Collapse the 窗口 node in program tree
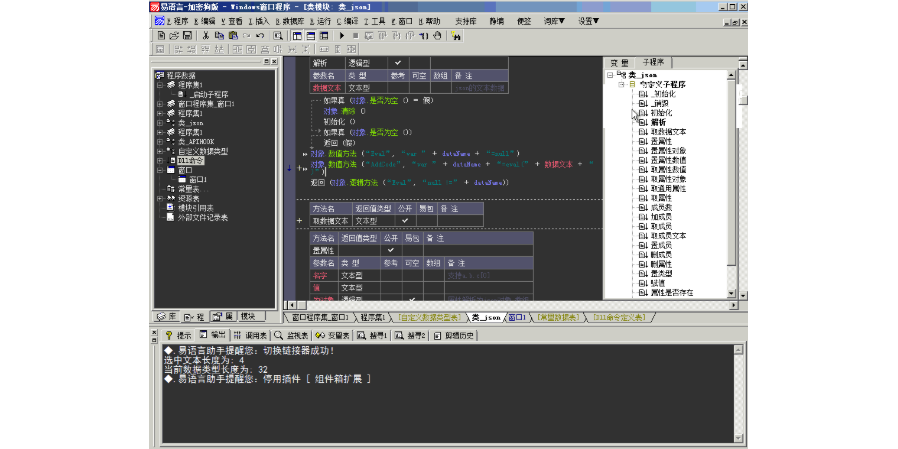This screenshot has height=449, width=898. (x=159, y=170)
